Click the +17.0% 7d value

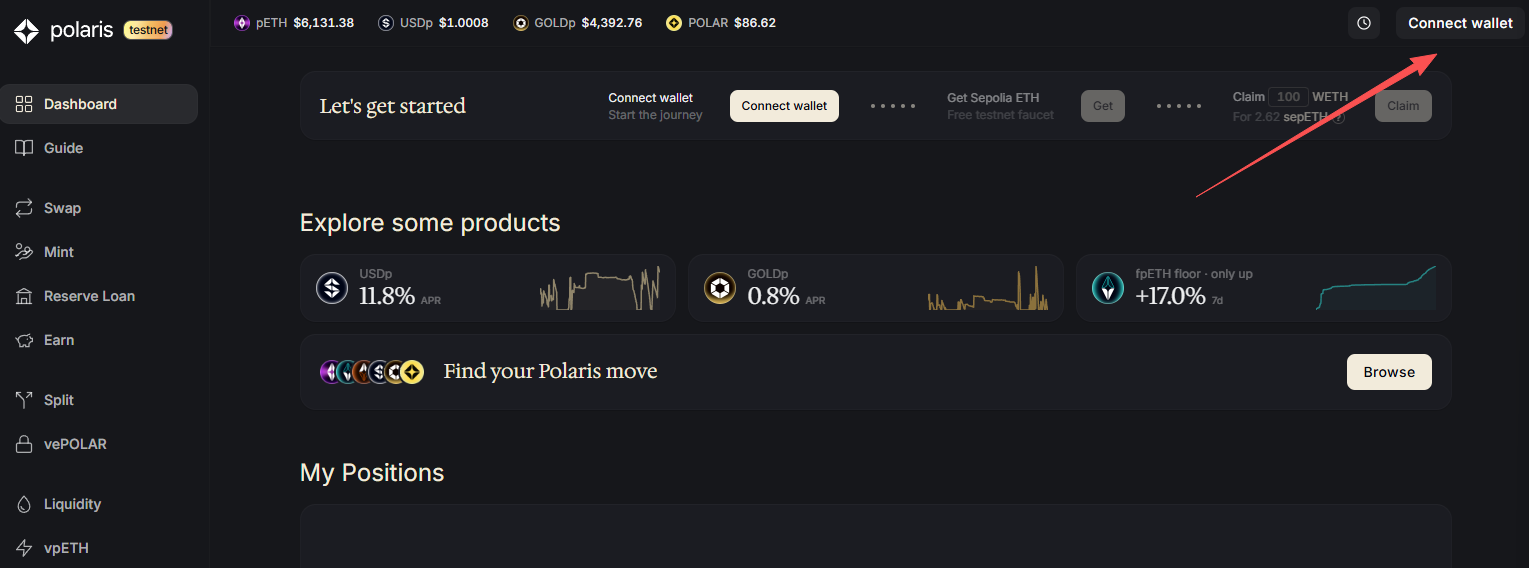[1170, 296]
